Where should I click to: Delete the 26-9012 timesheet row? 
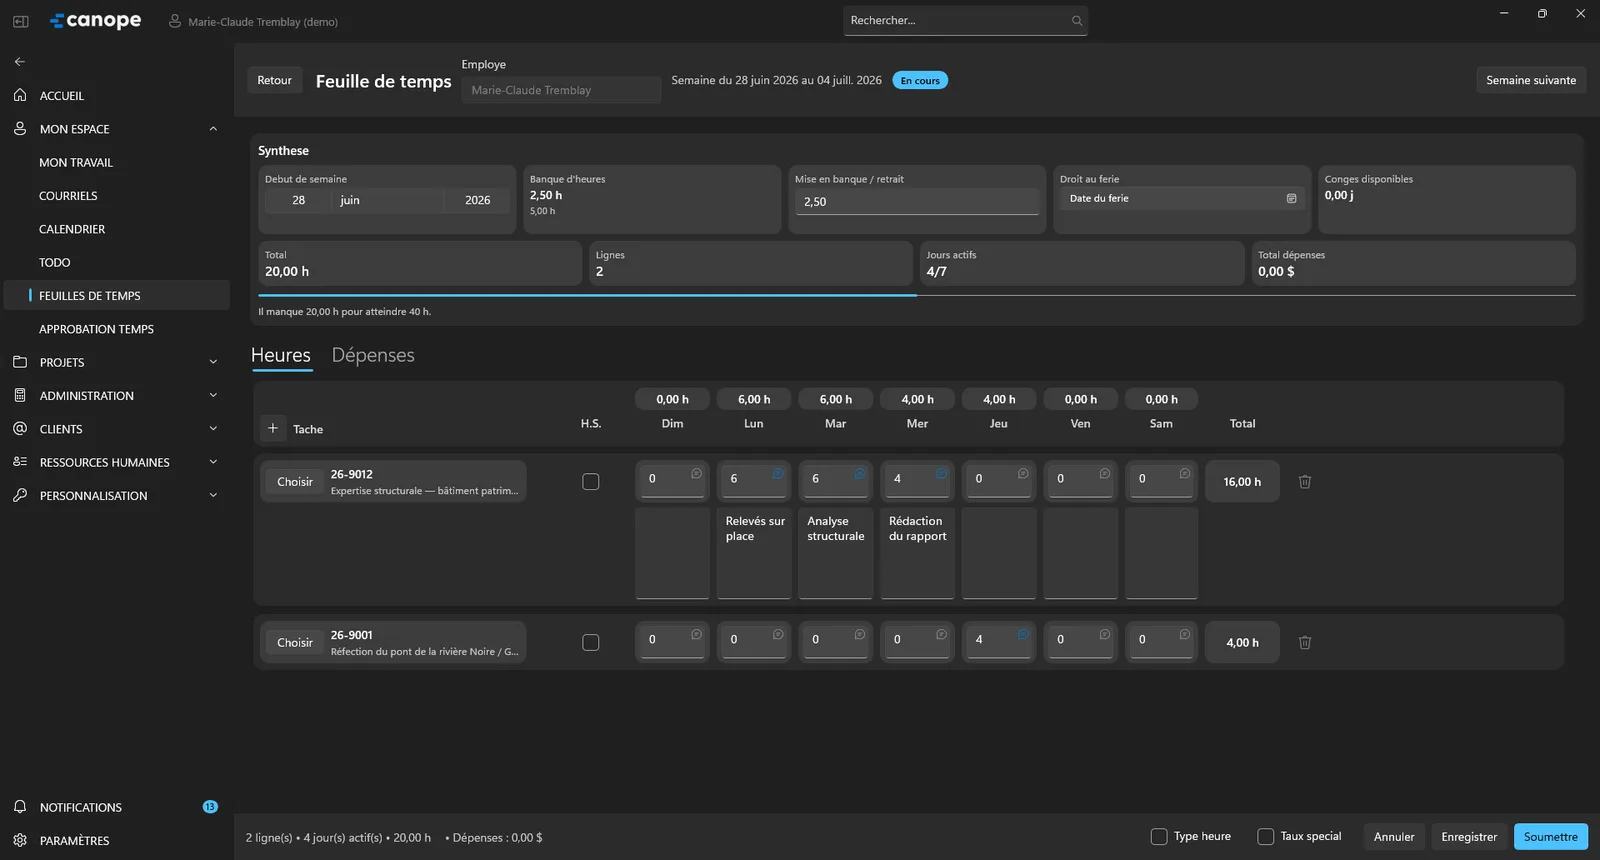point(1305,482)
